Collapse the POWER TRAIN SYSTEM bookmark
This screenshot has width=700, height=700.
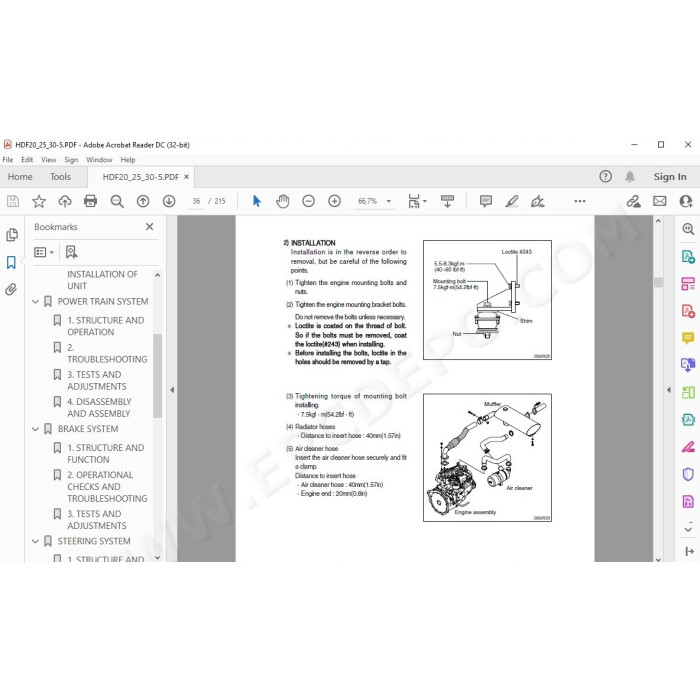coord(35,302)
